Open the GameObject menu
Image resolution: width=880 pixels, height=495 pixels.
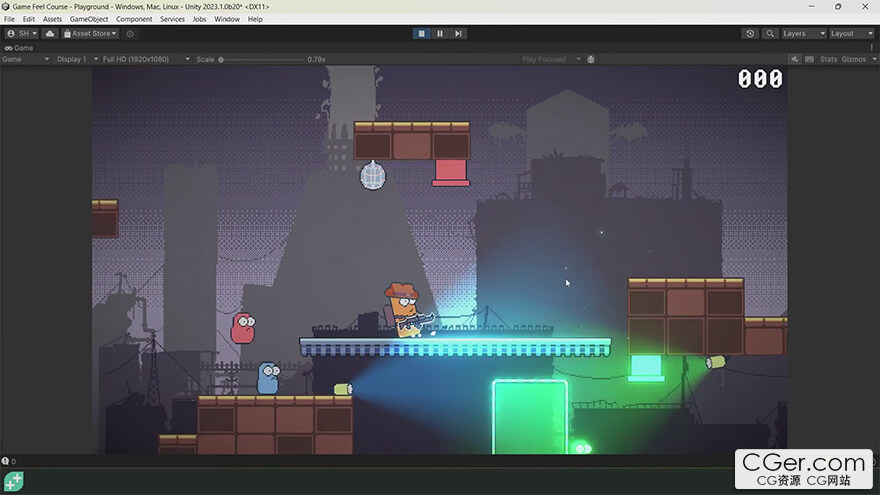[x=88, y=19]
